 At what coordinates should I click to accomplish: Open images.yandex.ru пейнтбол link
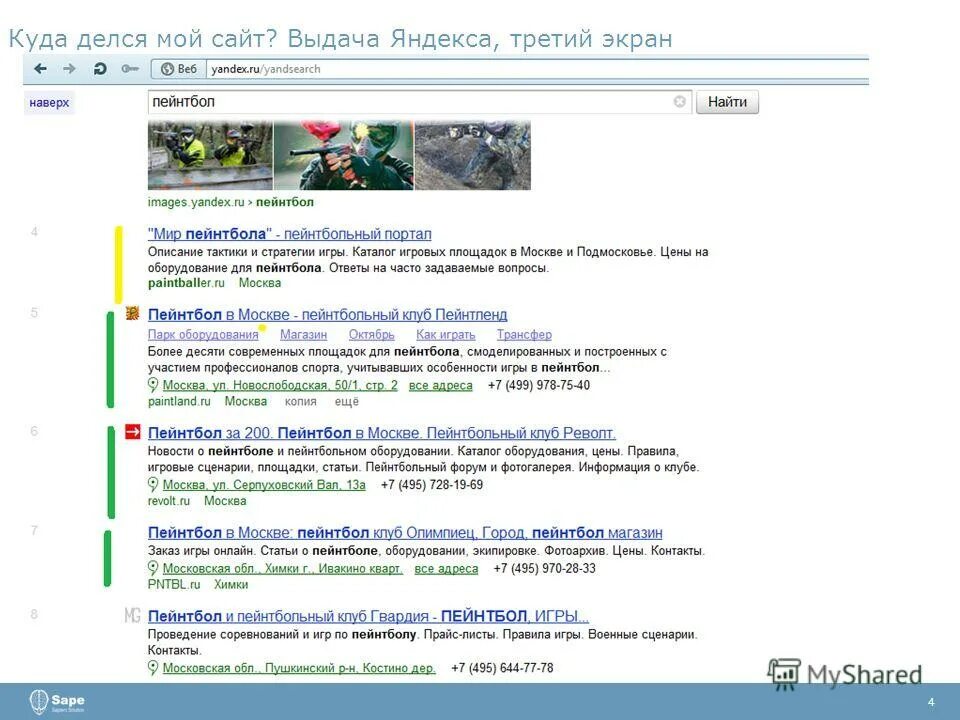tap(231, 202)
